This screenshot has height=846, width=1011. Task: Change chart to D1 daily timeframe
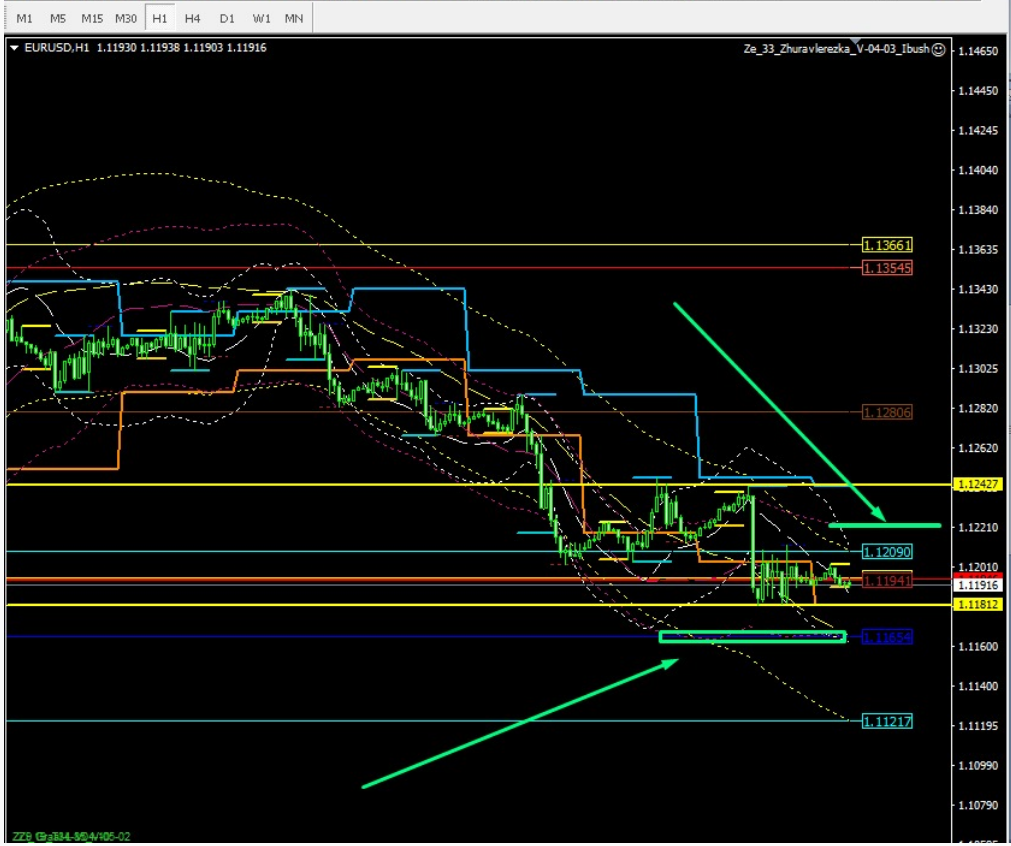click(x=227, y=18)
